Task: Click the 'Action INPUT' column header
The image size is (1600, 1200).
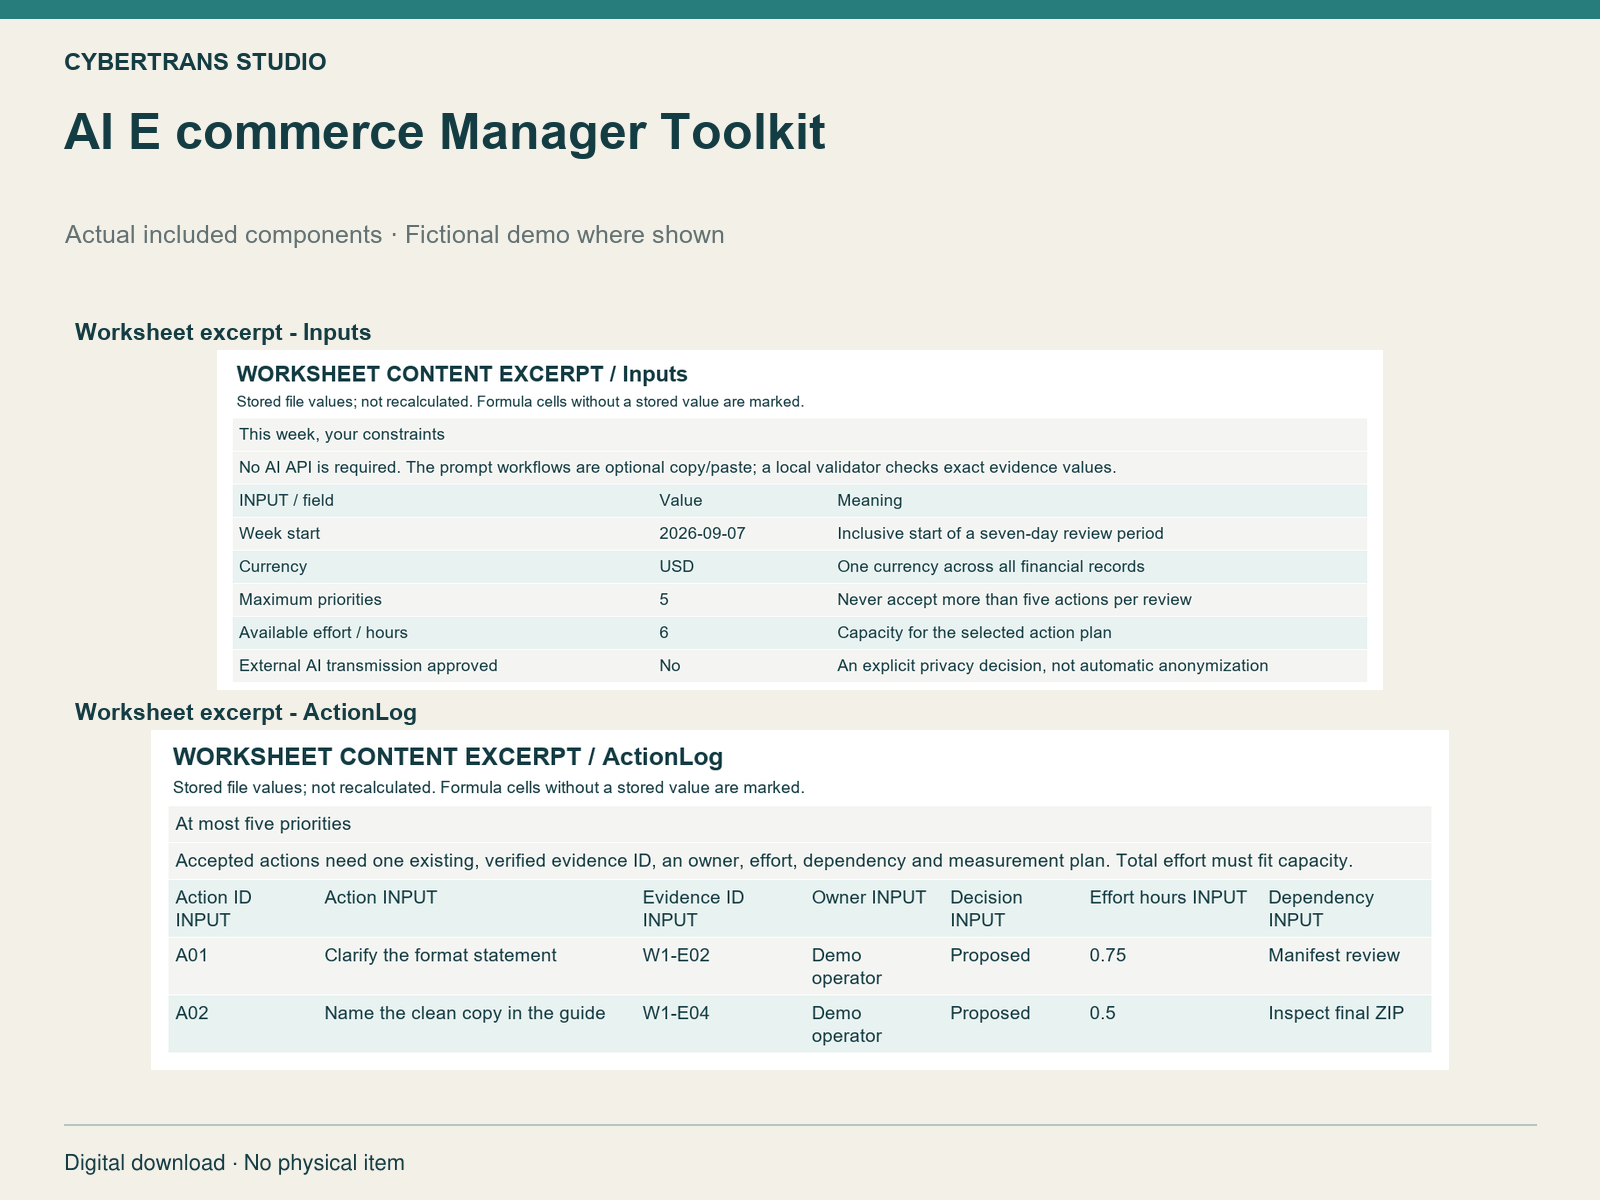Action: pos(381,897)
